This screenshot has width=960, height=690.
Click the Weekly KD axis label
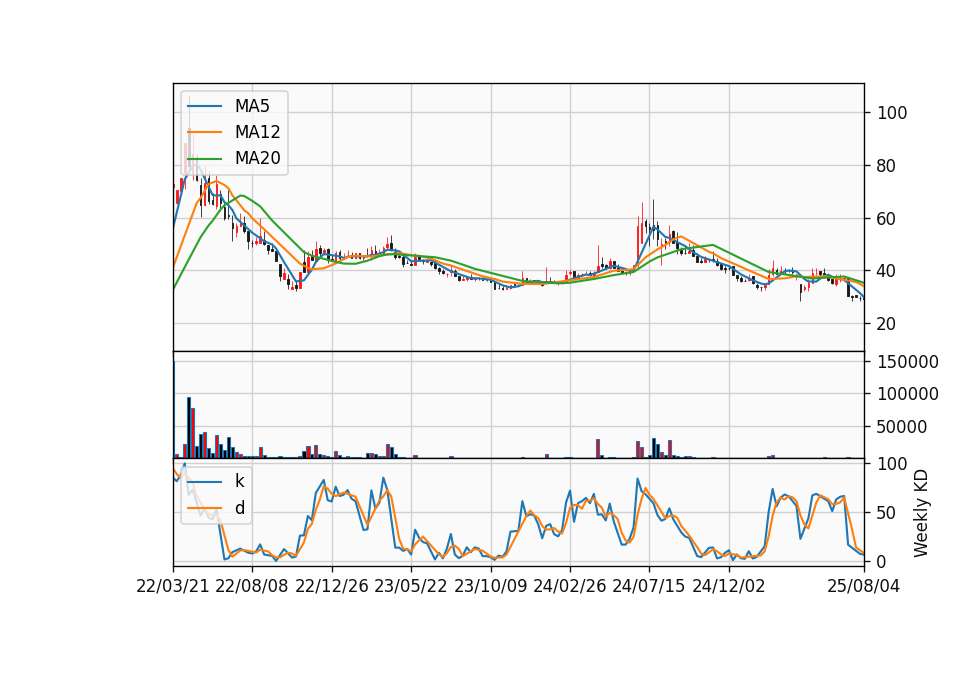pyautogui.click(x=921, y=513)
